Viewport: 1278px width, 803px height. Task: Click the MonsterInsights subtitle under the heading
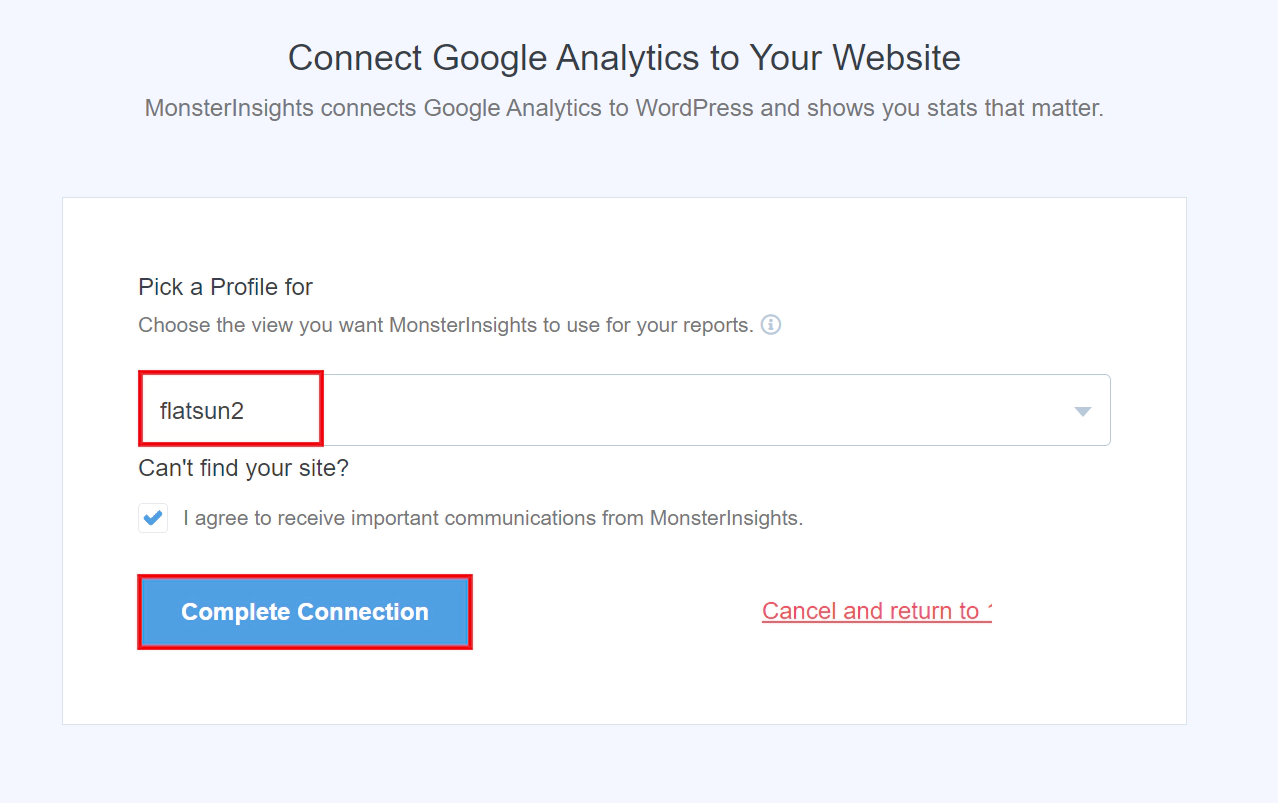[624, 108]
